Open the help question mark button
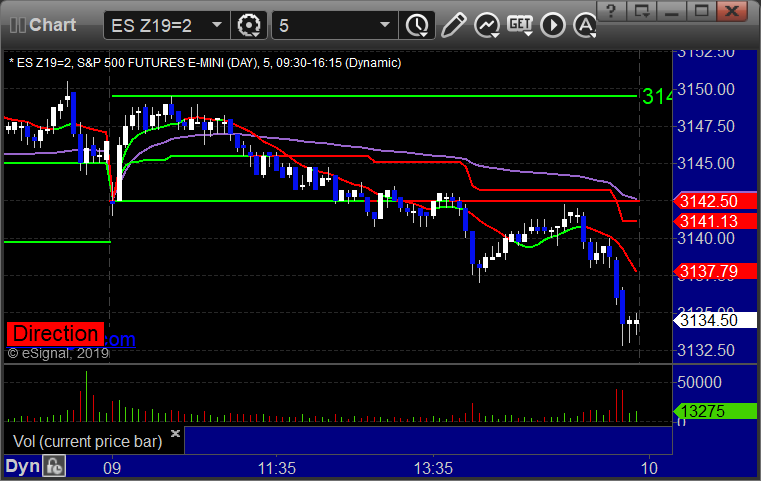761x481 pixels. [612, 11]
